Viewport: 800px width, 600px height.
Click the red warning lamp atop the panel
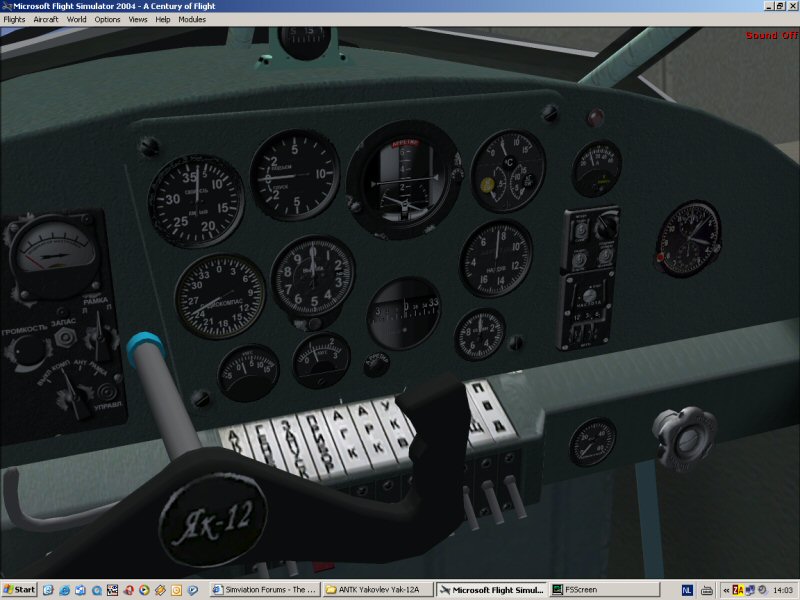point(596,116)
